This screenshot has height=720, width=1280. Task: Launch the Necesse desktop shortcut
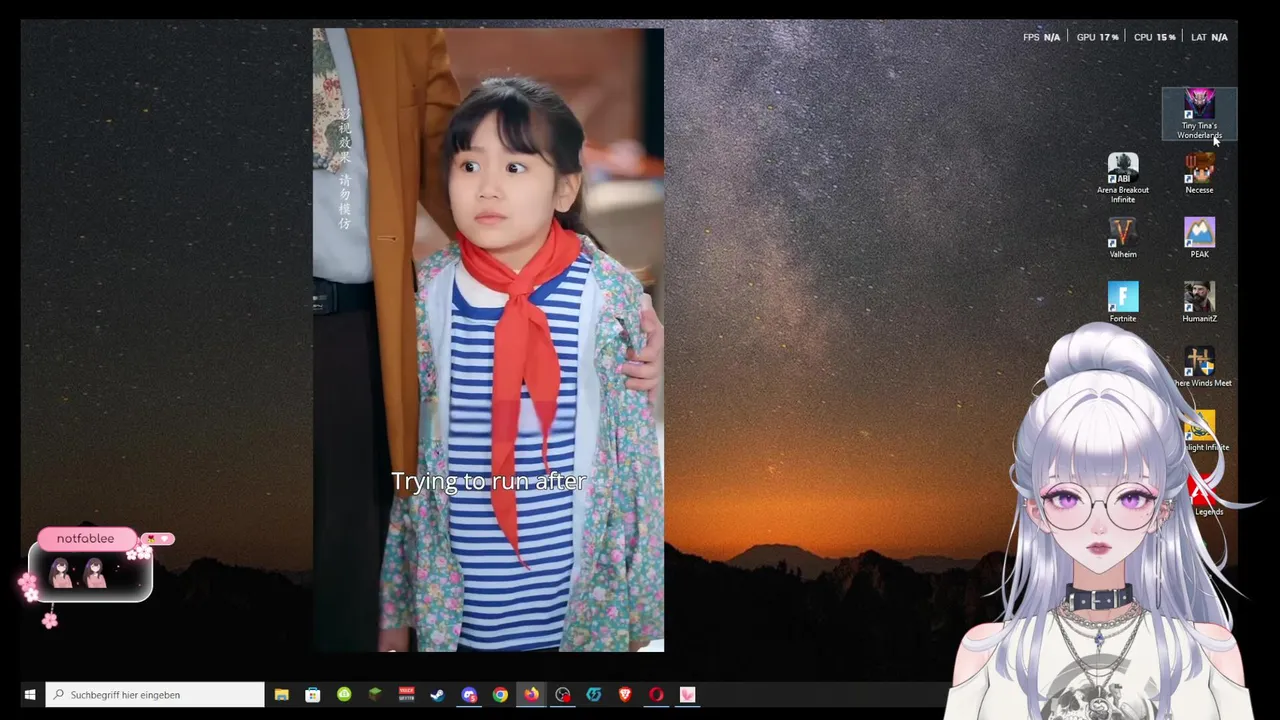(1199, 173)
